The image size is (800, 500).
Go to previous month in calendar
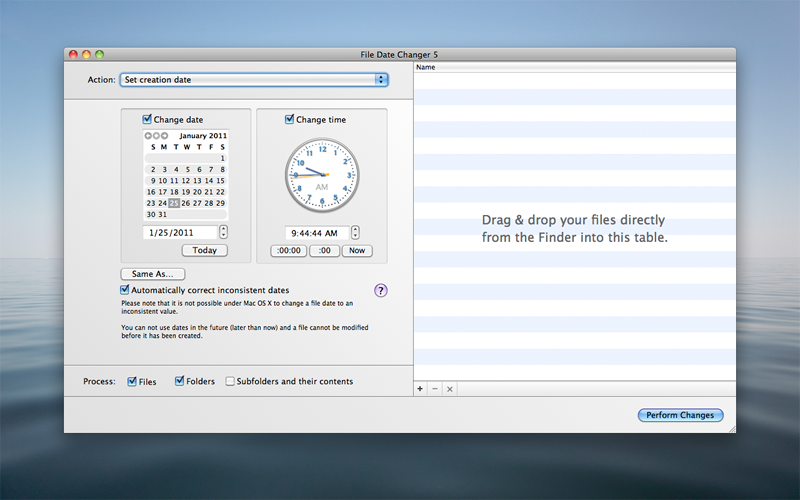(148, 136)
